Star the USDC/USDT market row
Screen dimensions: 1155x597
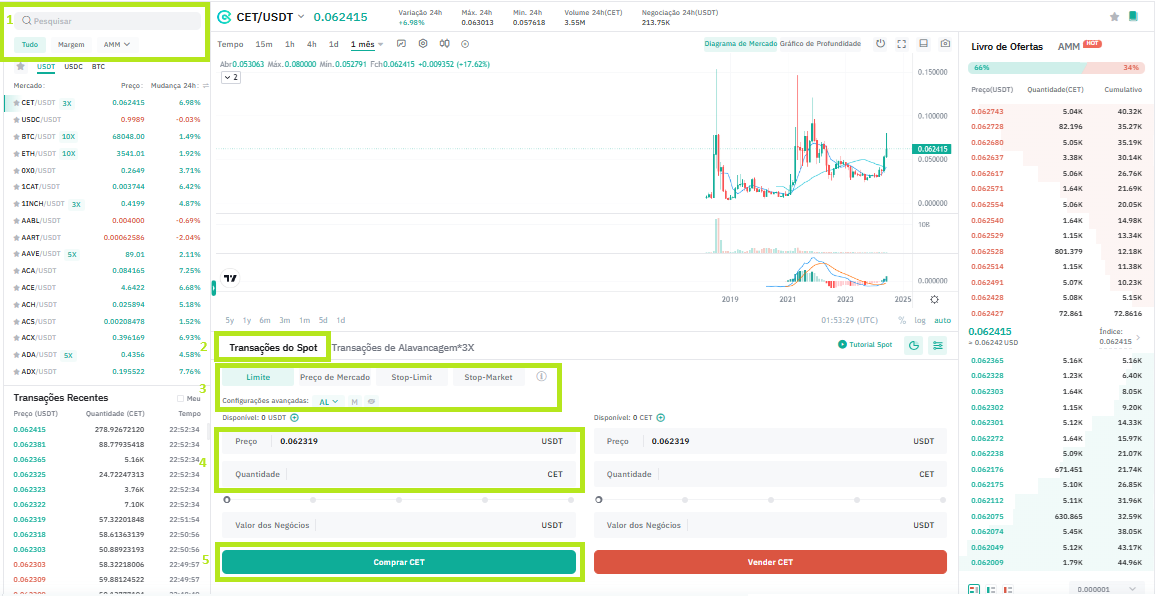tap(16, 119)
